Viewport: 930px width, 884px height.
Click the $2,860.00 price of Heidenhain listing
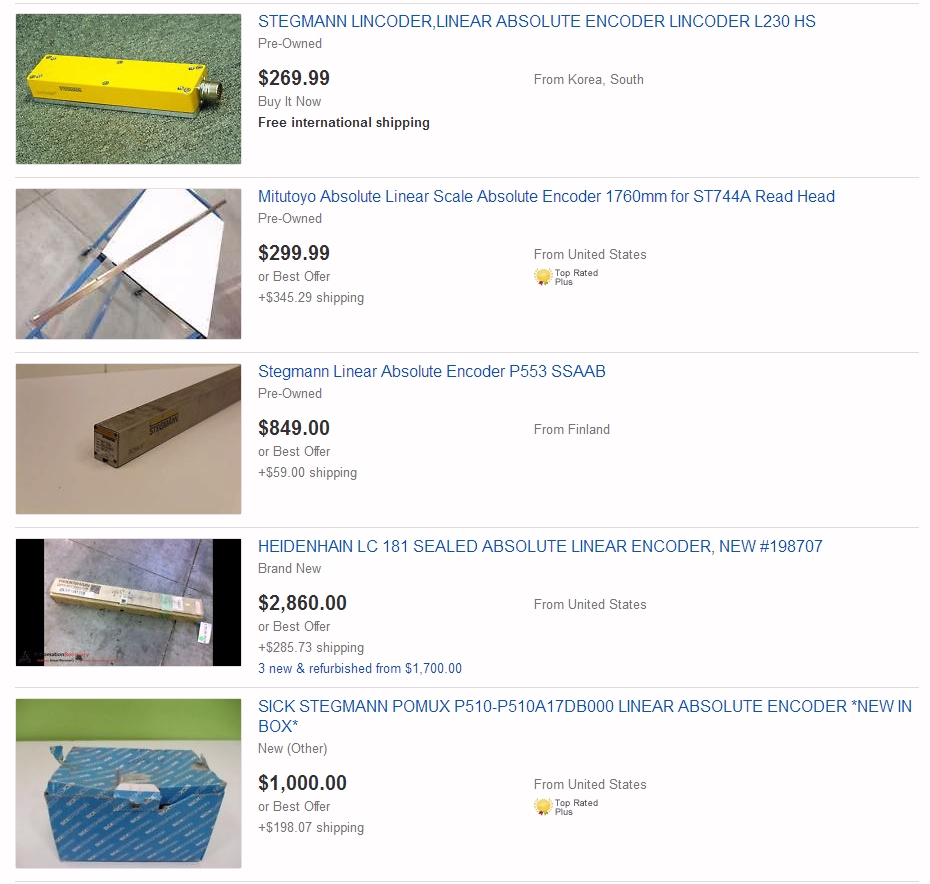point(302,603)
